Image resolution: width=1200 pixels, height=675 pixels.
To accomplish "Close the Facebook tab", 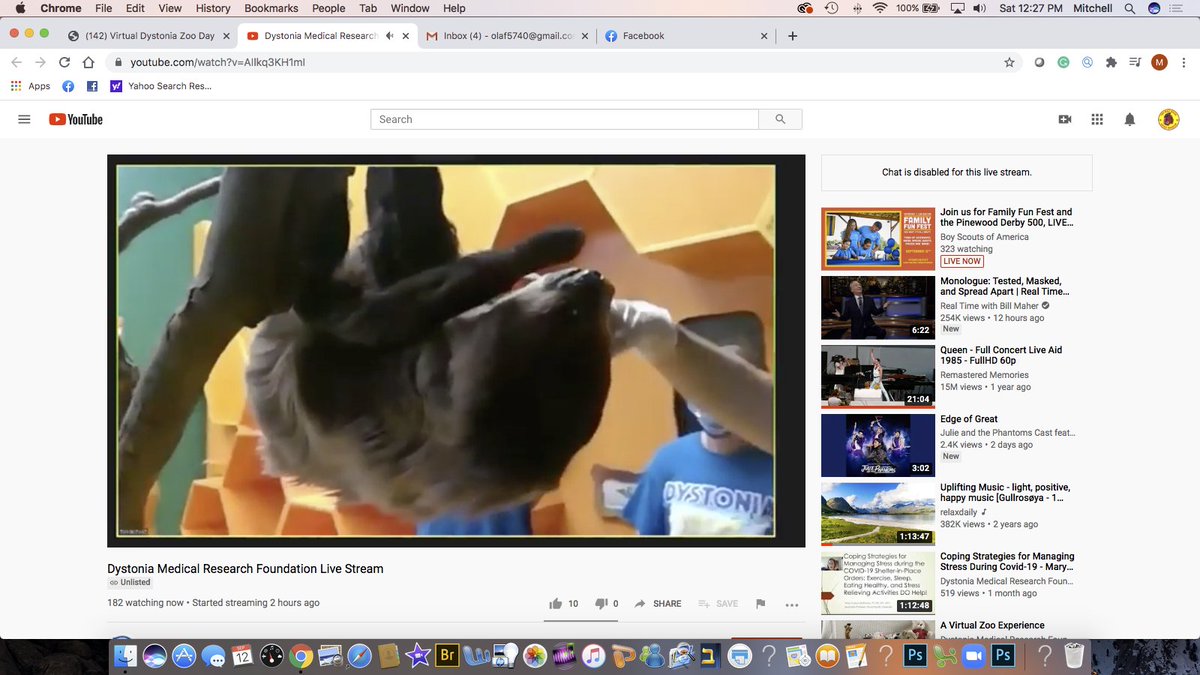I will pos(764,36).
